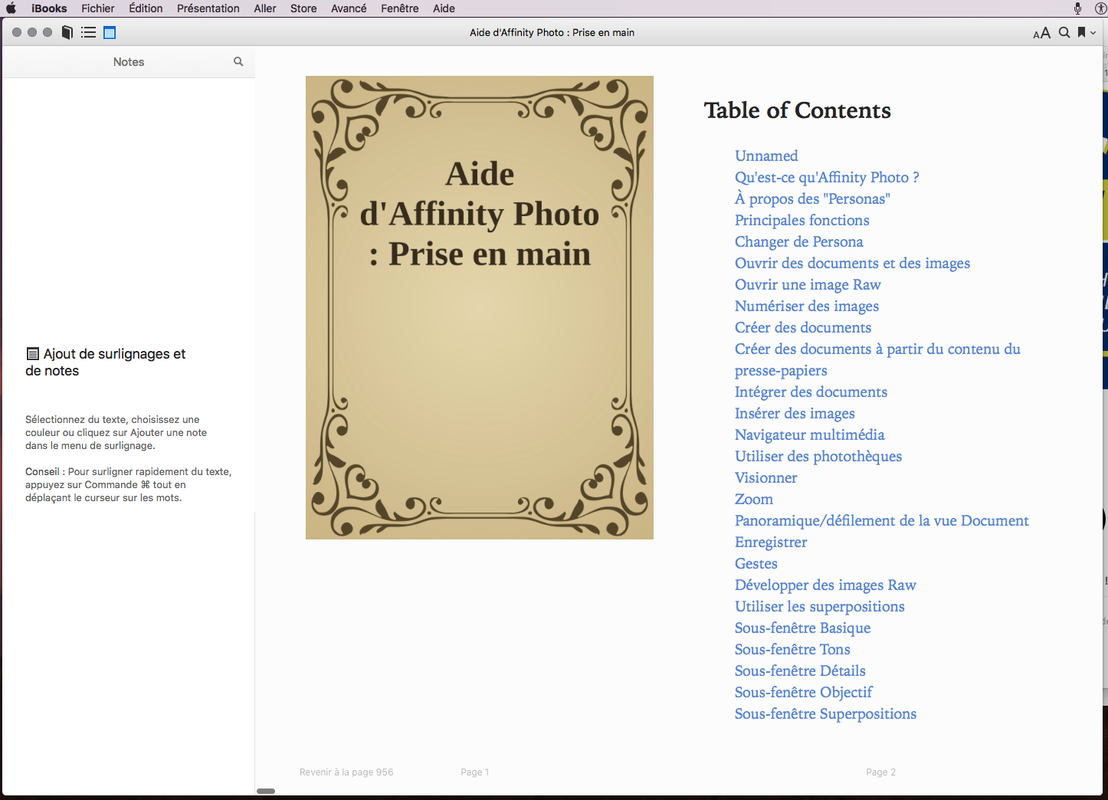This screenshot has width=1108, height=800.
Task: Open À propos des "Personas" link
Action: click(x=812, y=199)
